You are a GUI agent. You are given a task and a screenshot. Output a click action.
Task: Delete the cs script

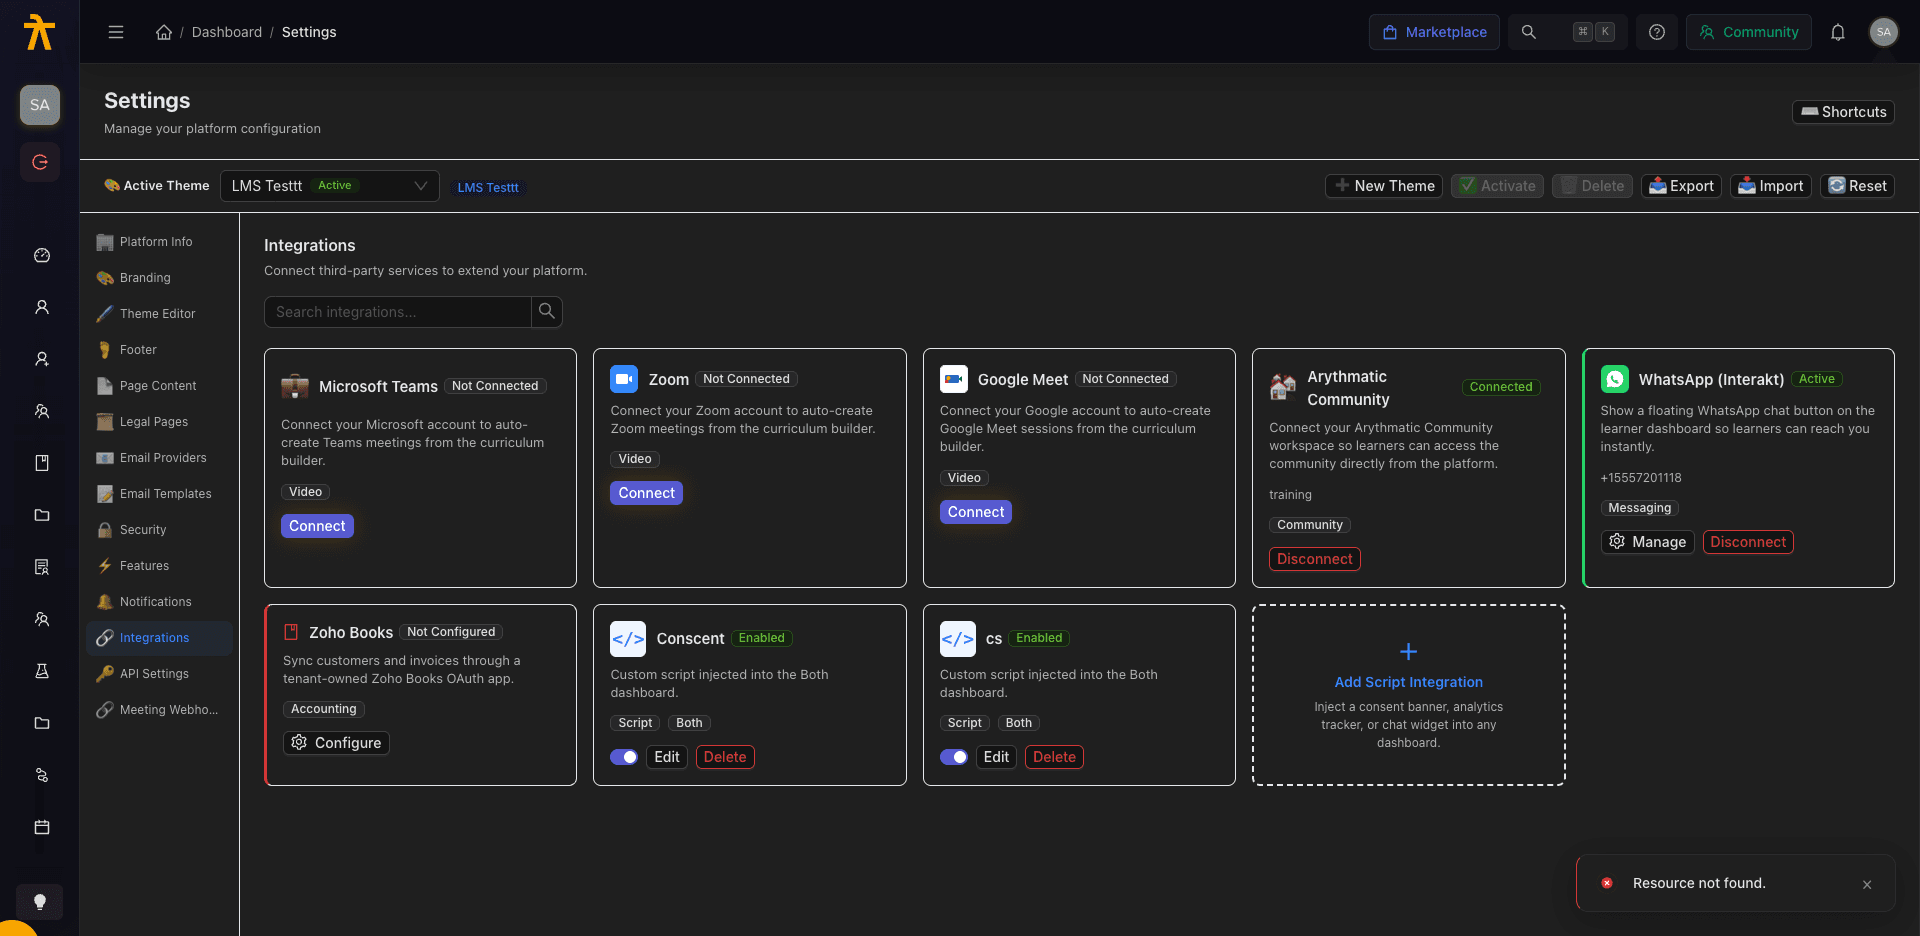point(1054,757)
